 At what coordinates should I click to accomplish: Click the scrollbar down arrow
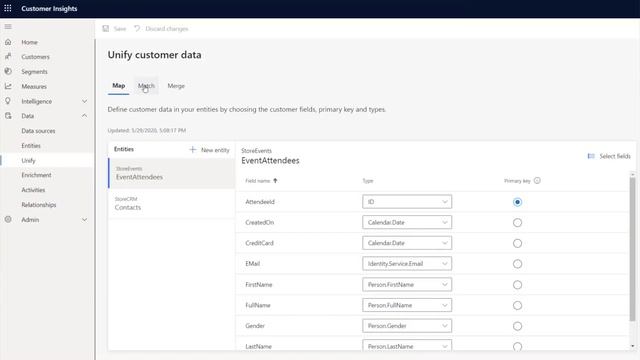pyautogui.click(x=632, y=346)
